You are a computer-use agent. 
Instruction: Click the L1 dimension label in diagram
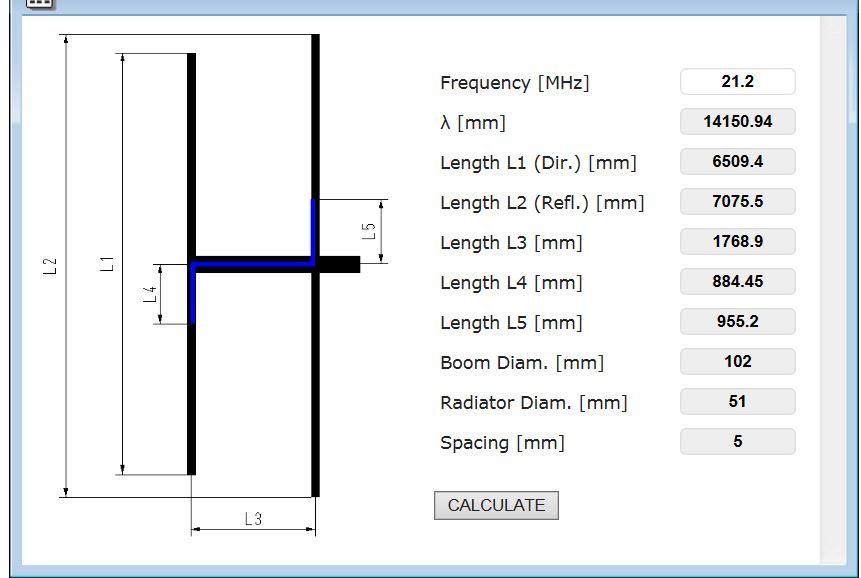point(108,264)
